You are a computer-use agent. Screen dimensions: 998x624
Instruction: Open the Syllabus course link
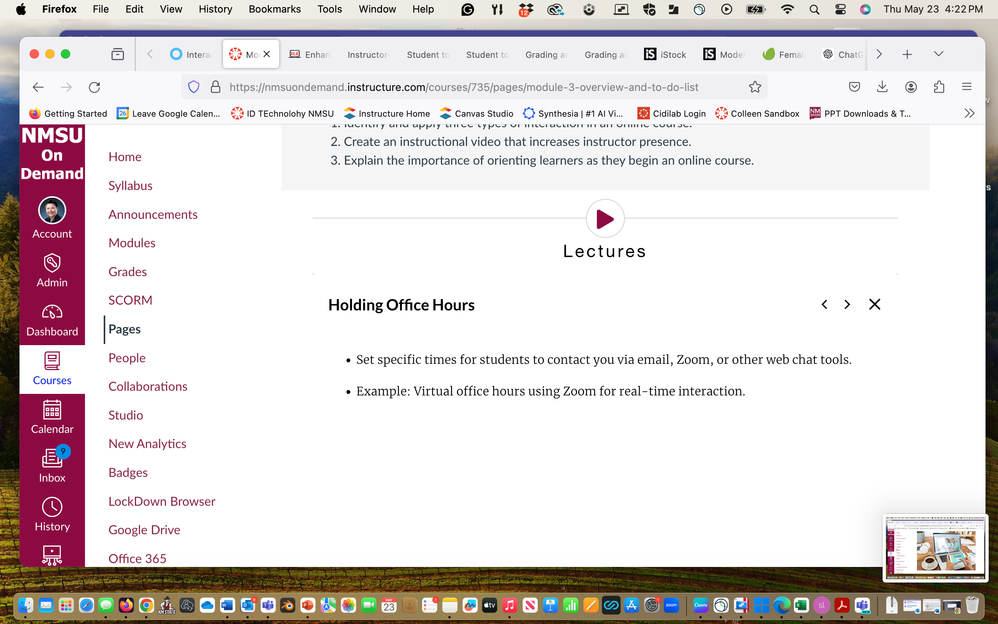(x=130, y=185)
